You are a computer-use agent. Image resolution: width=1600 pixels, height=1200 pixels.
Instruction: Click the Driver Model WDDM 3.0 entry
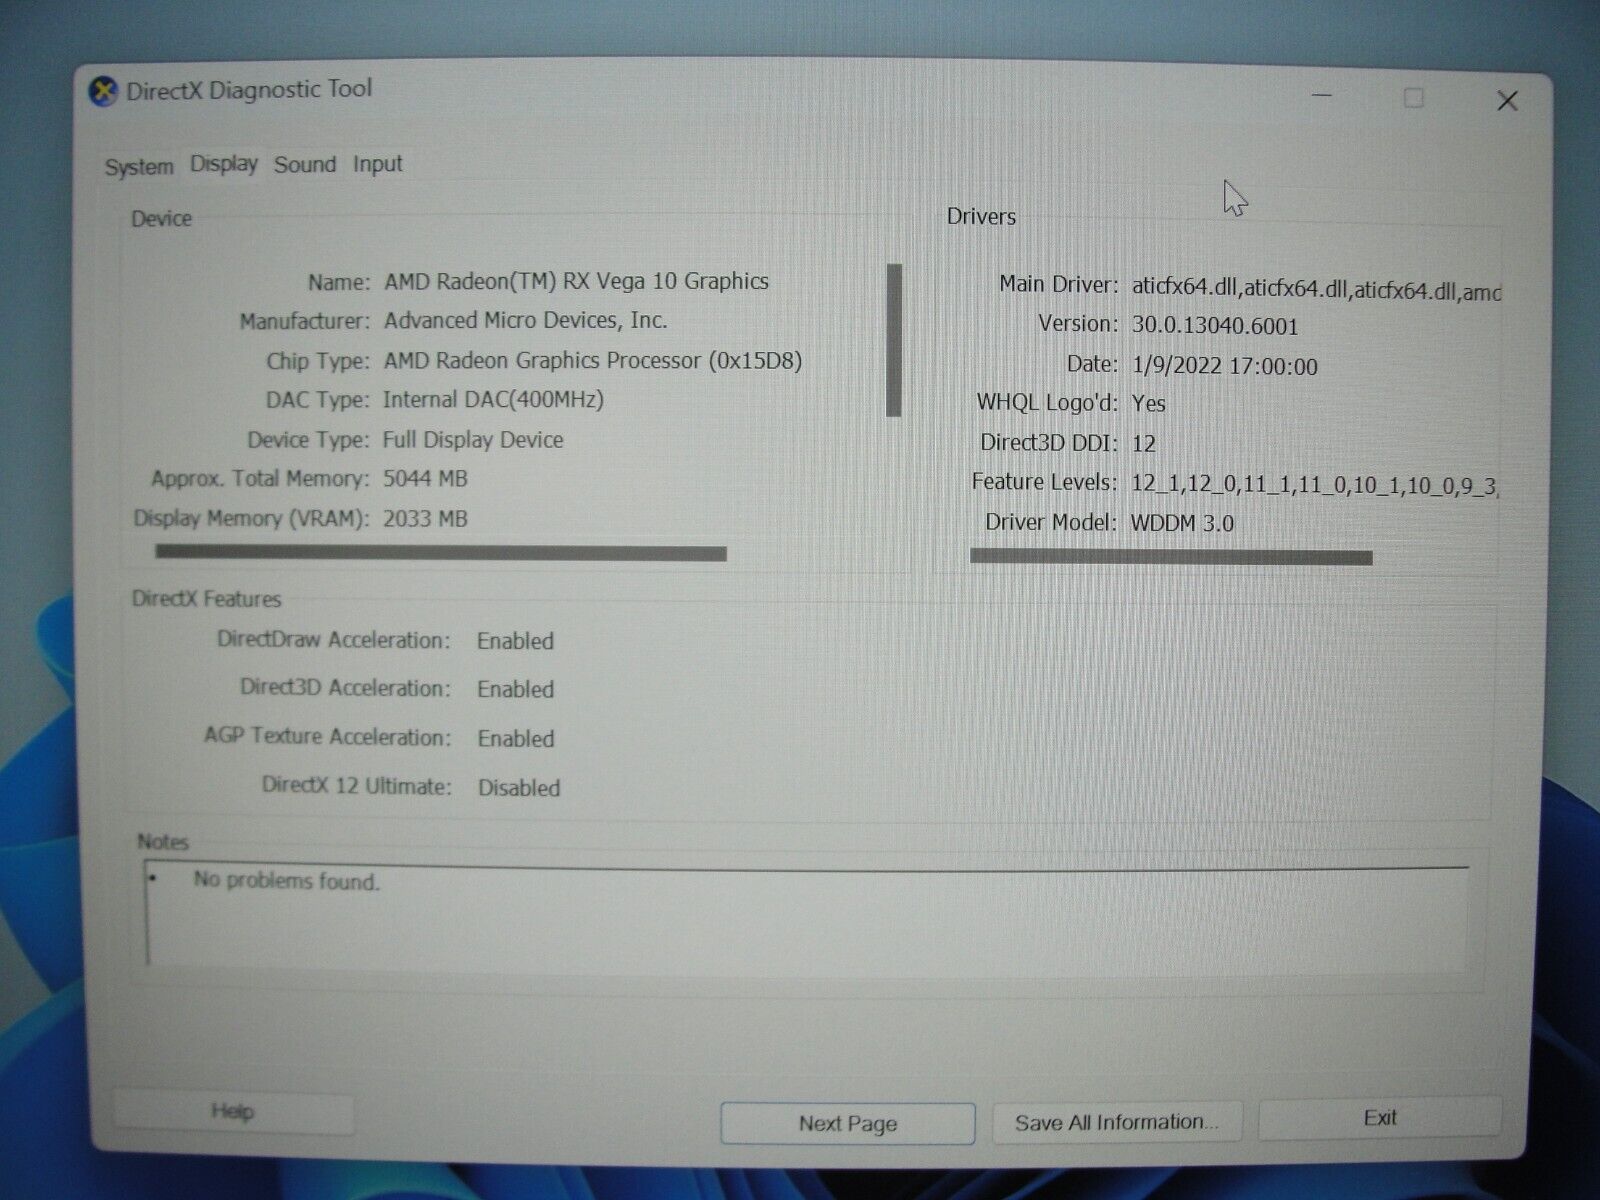tap(1185, 521)
